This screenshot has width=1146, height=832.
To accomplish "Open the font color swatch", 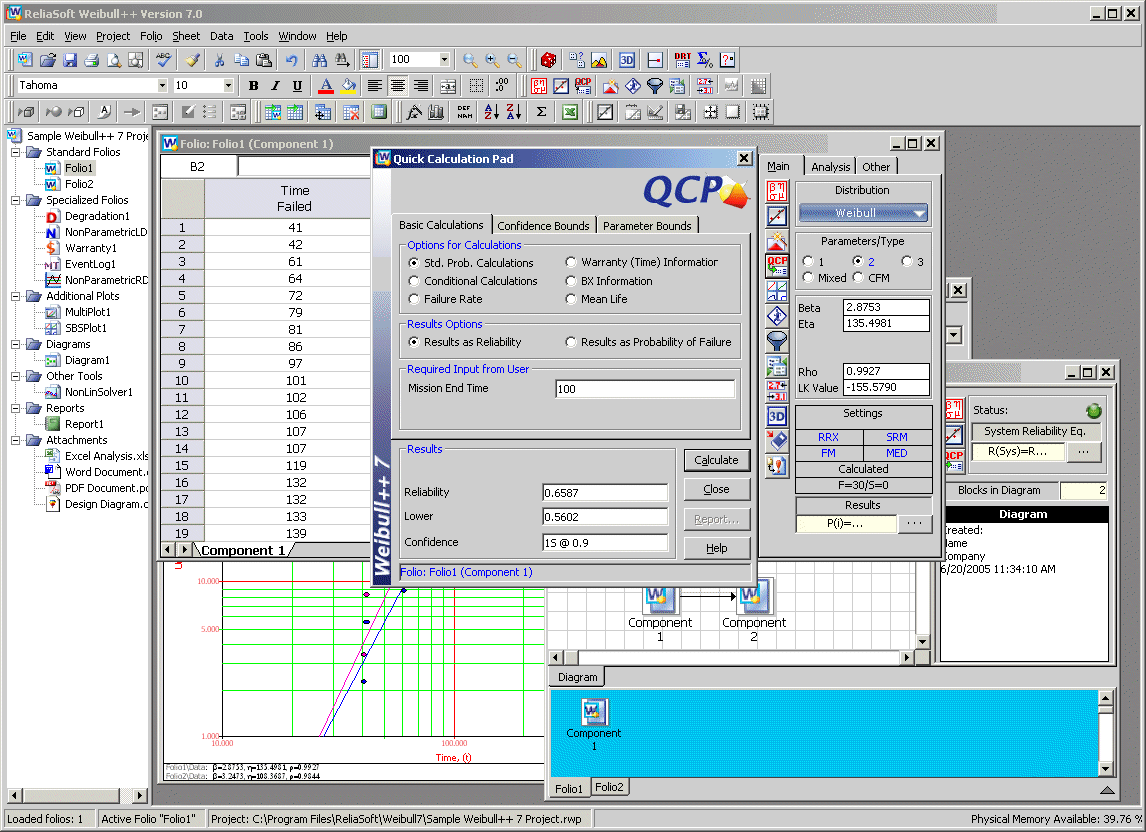I will tap(326, 86).
